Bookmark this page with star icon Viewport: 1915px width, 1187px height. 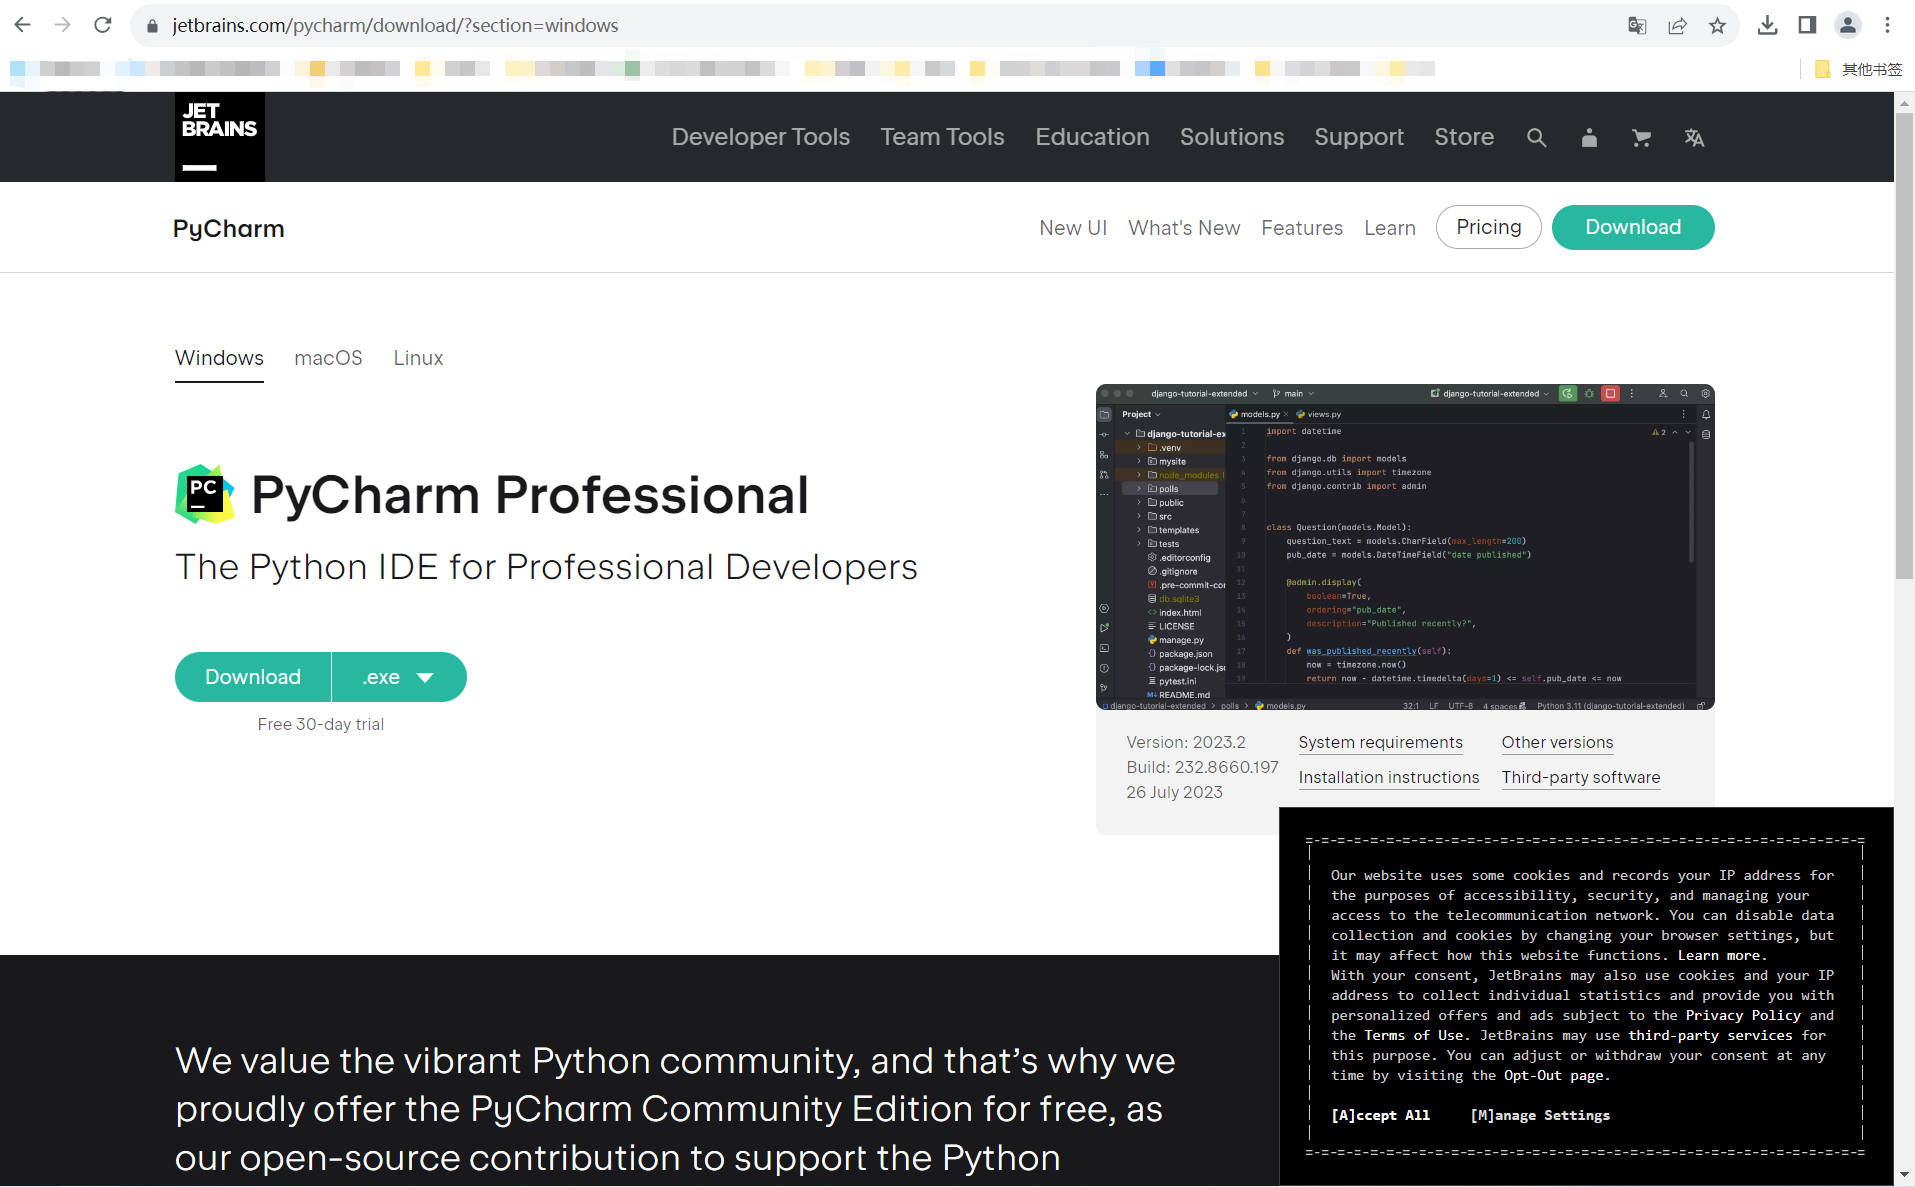pos(1717,26)
